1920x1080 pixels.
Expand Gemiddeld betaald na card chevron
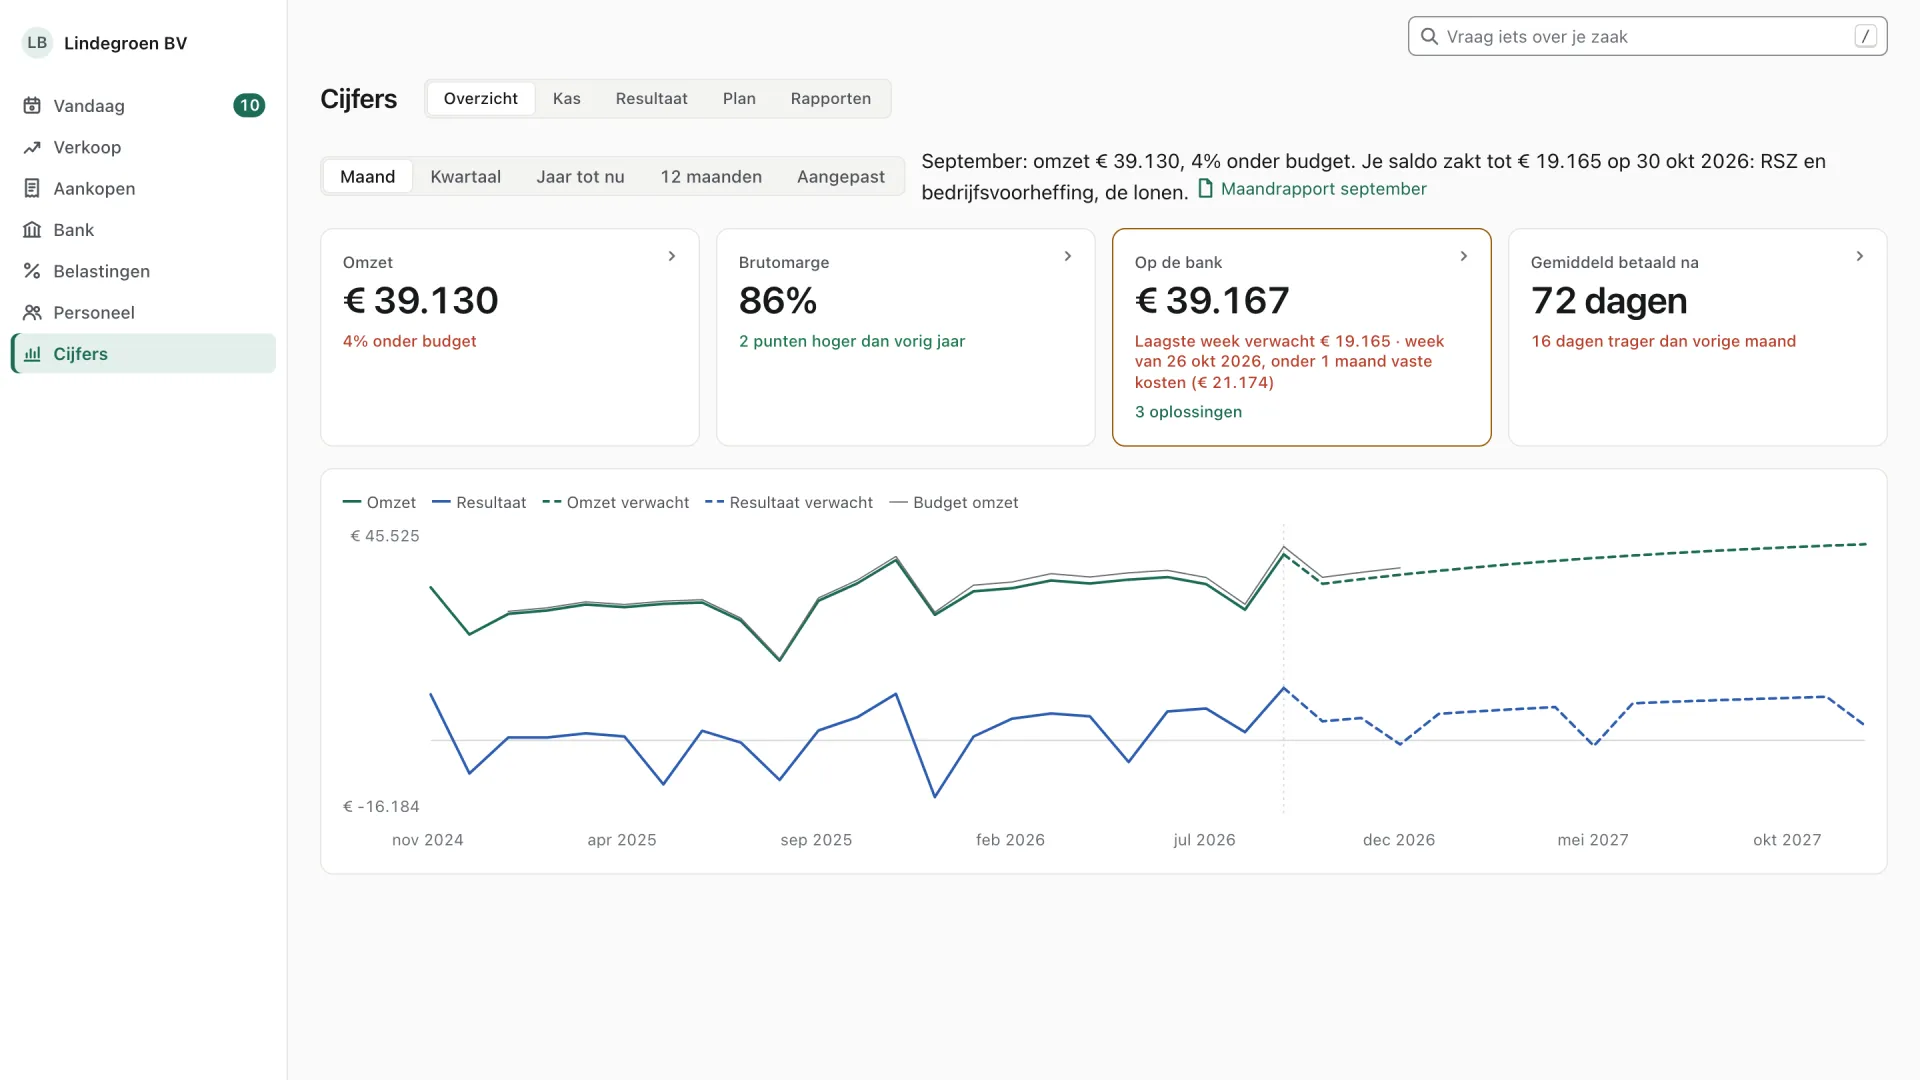[1860, 257]
